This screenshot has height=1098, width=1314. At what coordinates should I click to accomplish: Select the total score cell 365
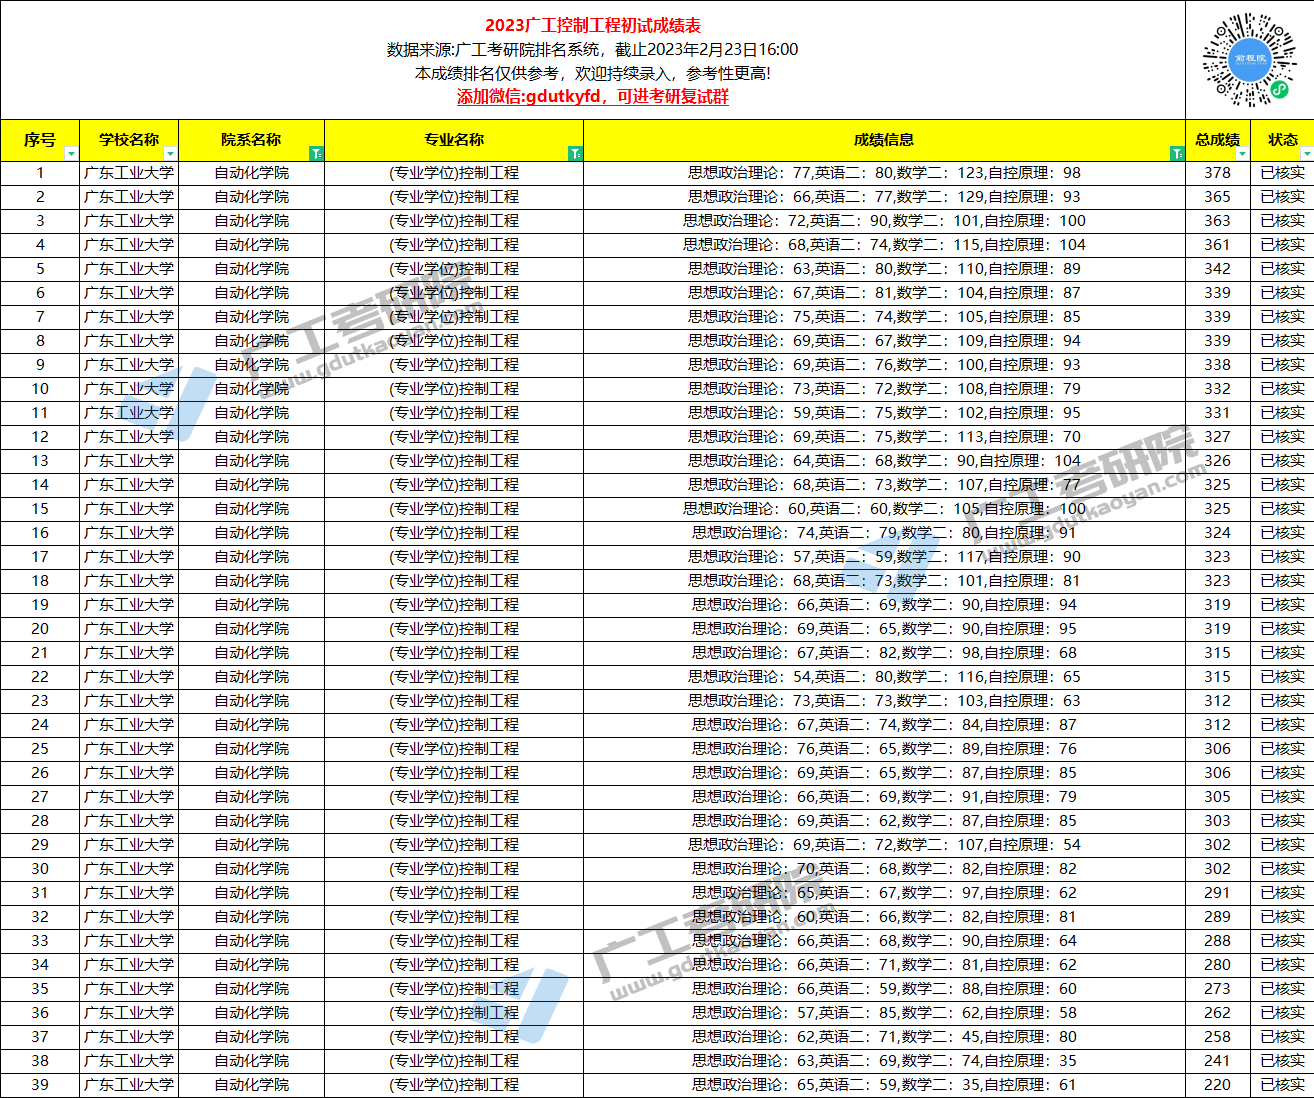coord(1218,197)
